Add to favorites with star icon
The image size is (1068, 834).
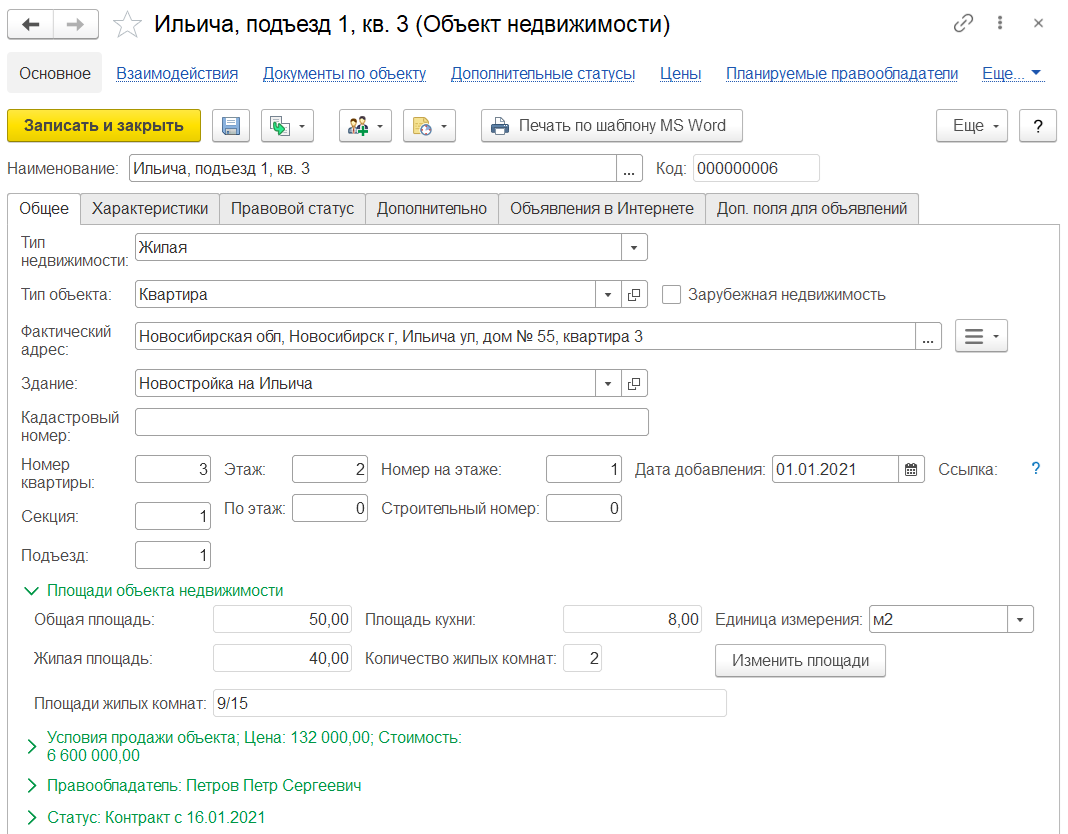[127, 25]
